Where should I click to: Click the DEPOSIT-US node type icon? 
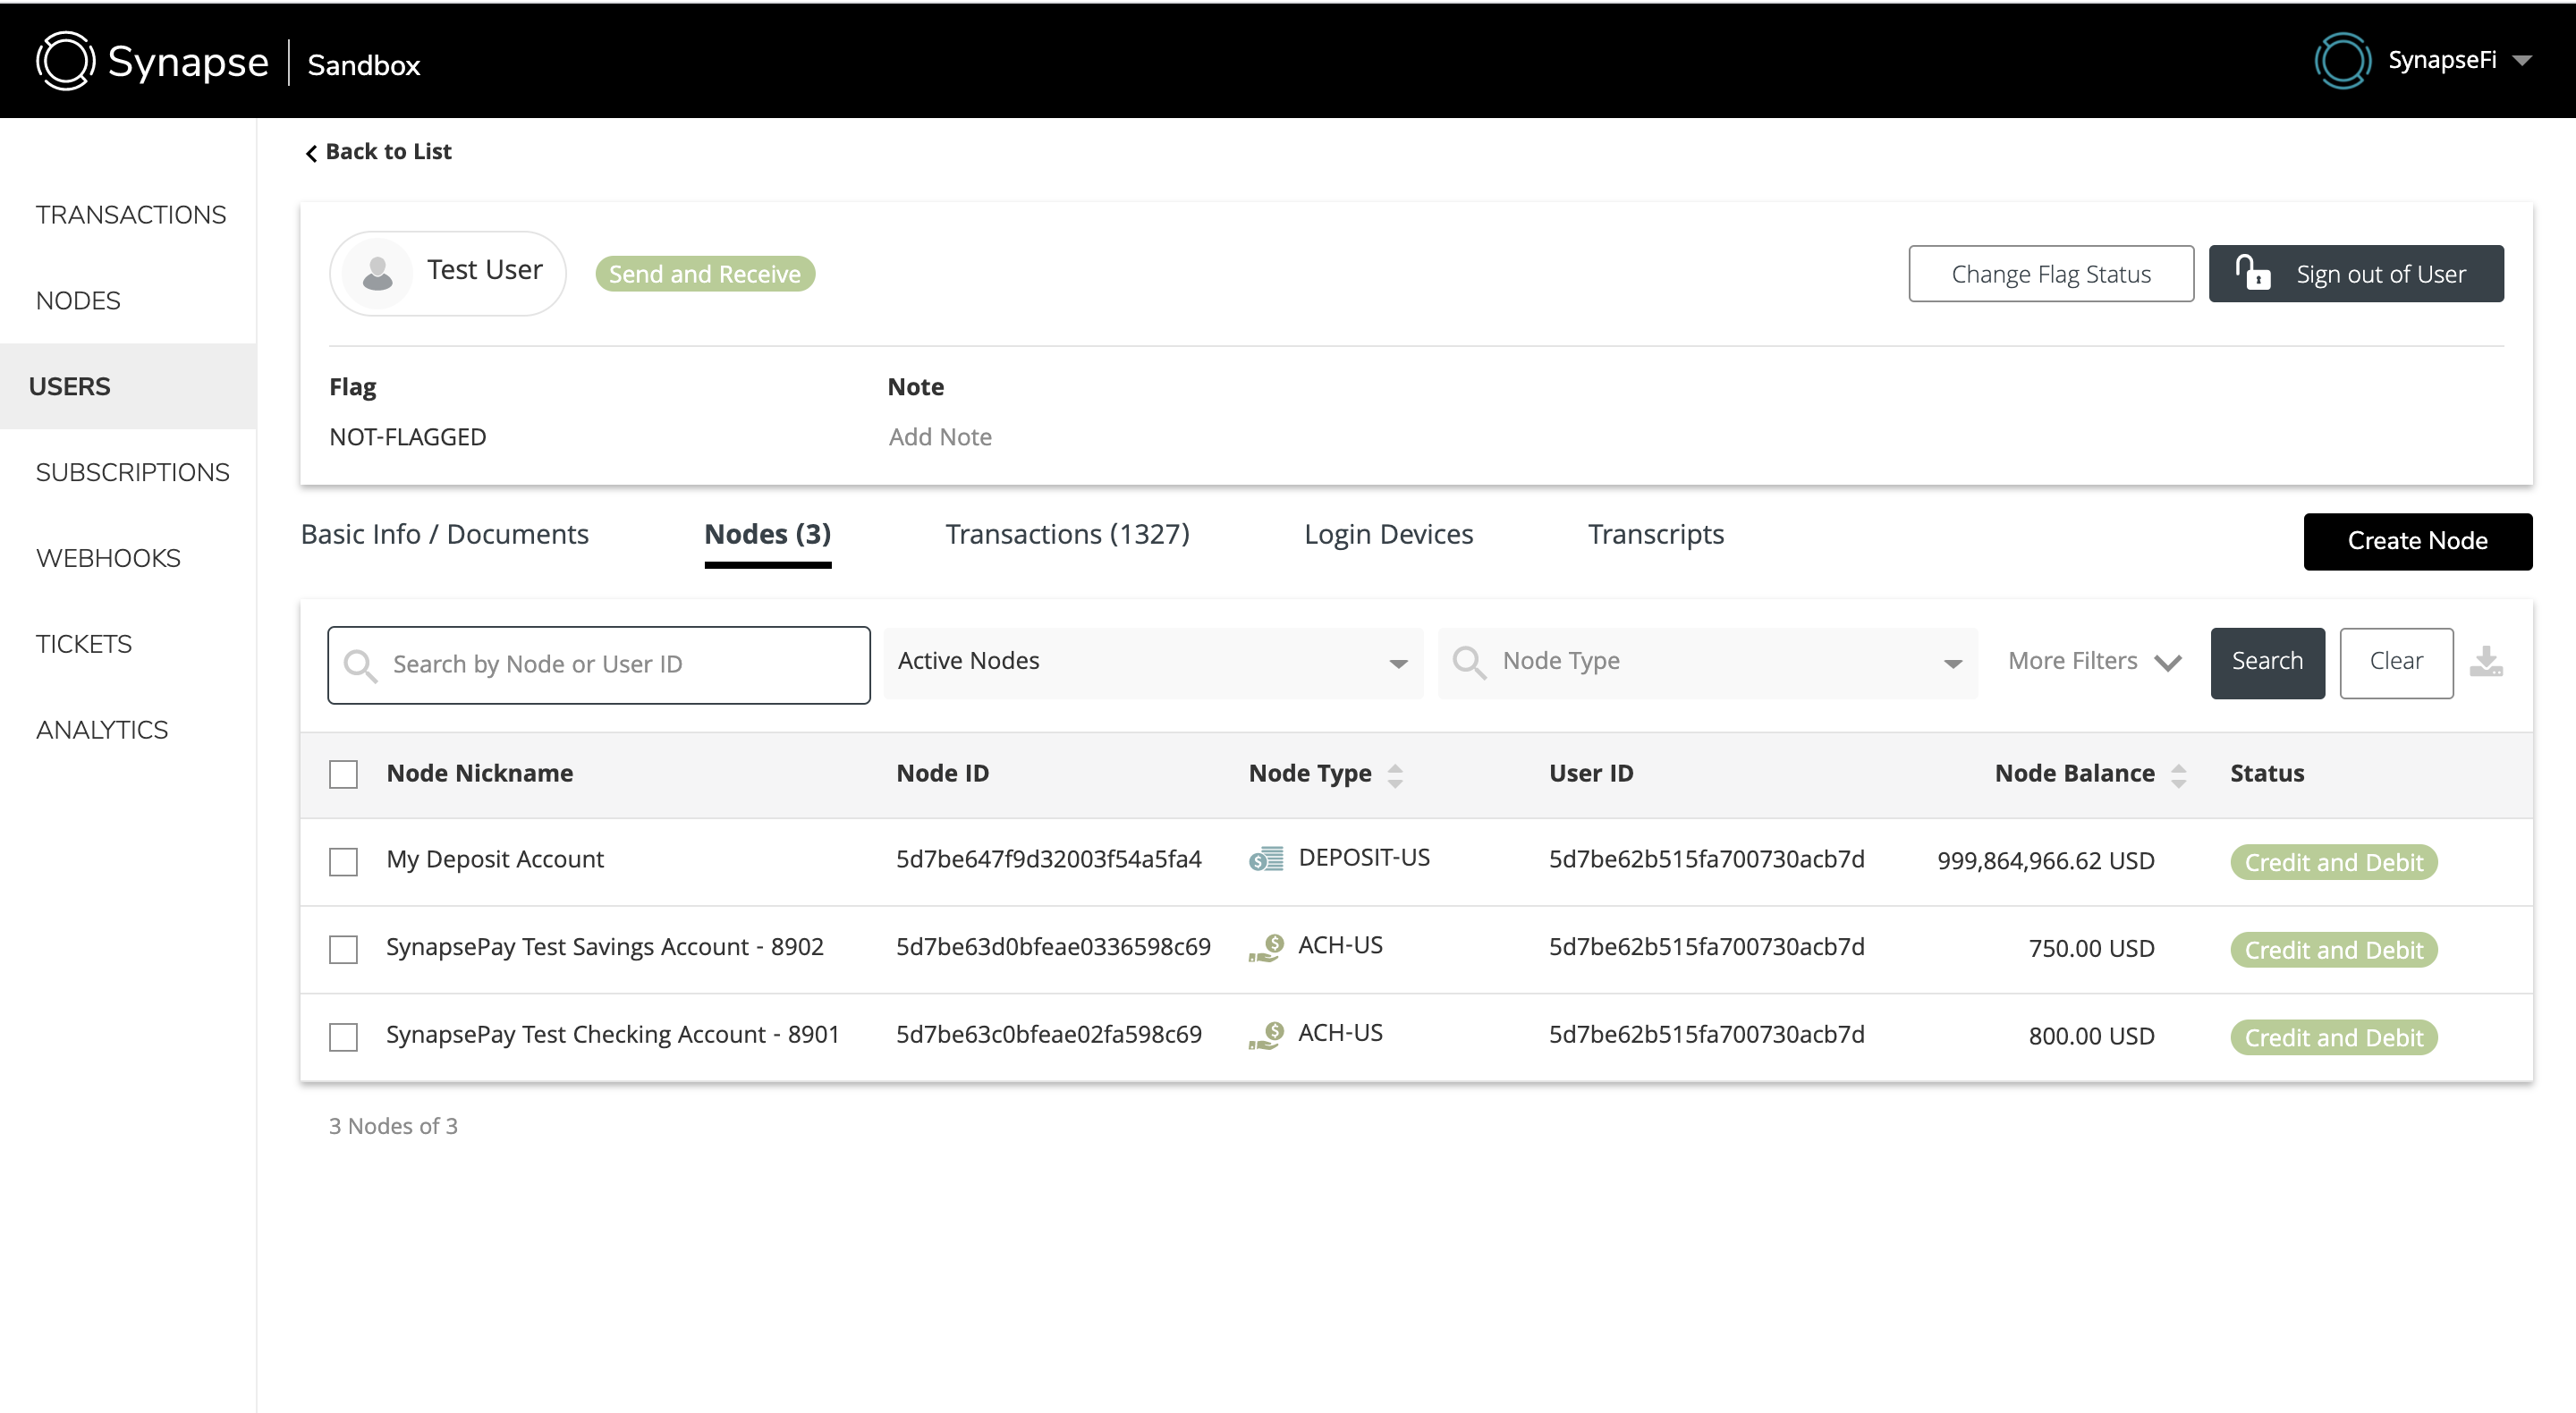1266,858
